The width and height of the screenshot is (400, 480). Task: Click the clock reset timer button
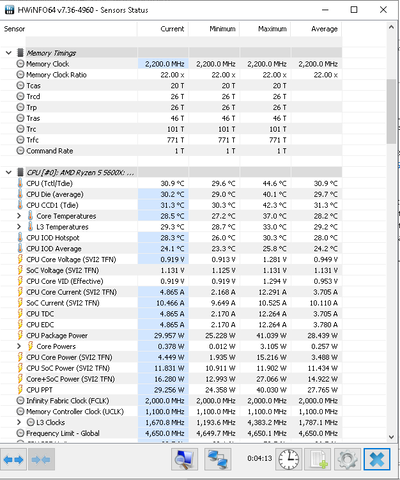[289, 460]
